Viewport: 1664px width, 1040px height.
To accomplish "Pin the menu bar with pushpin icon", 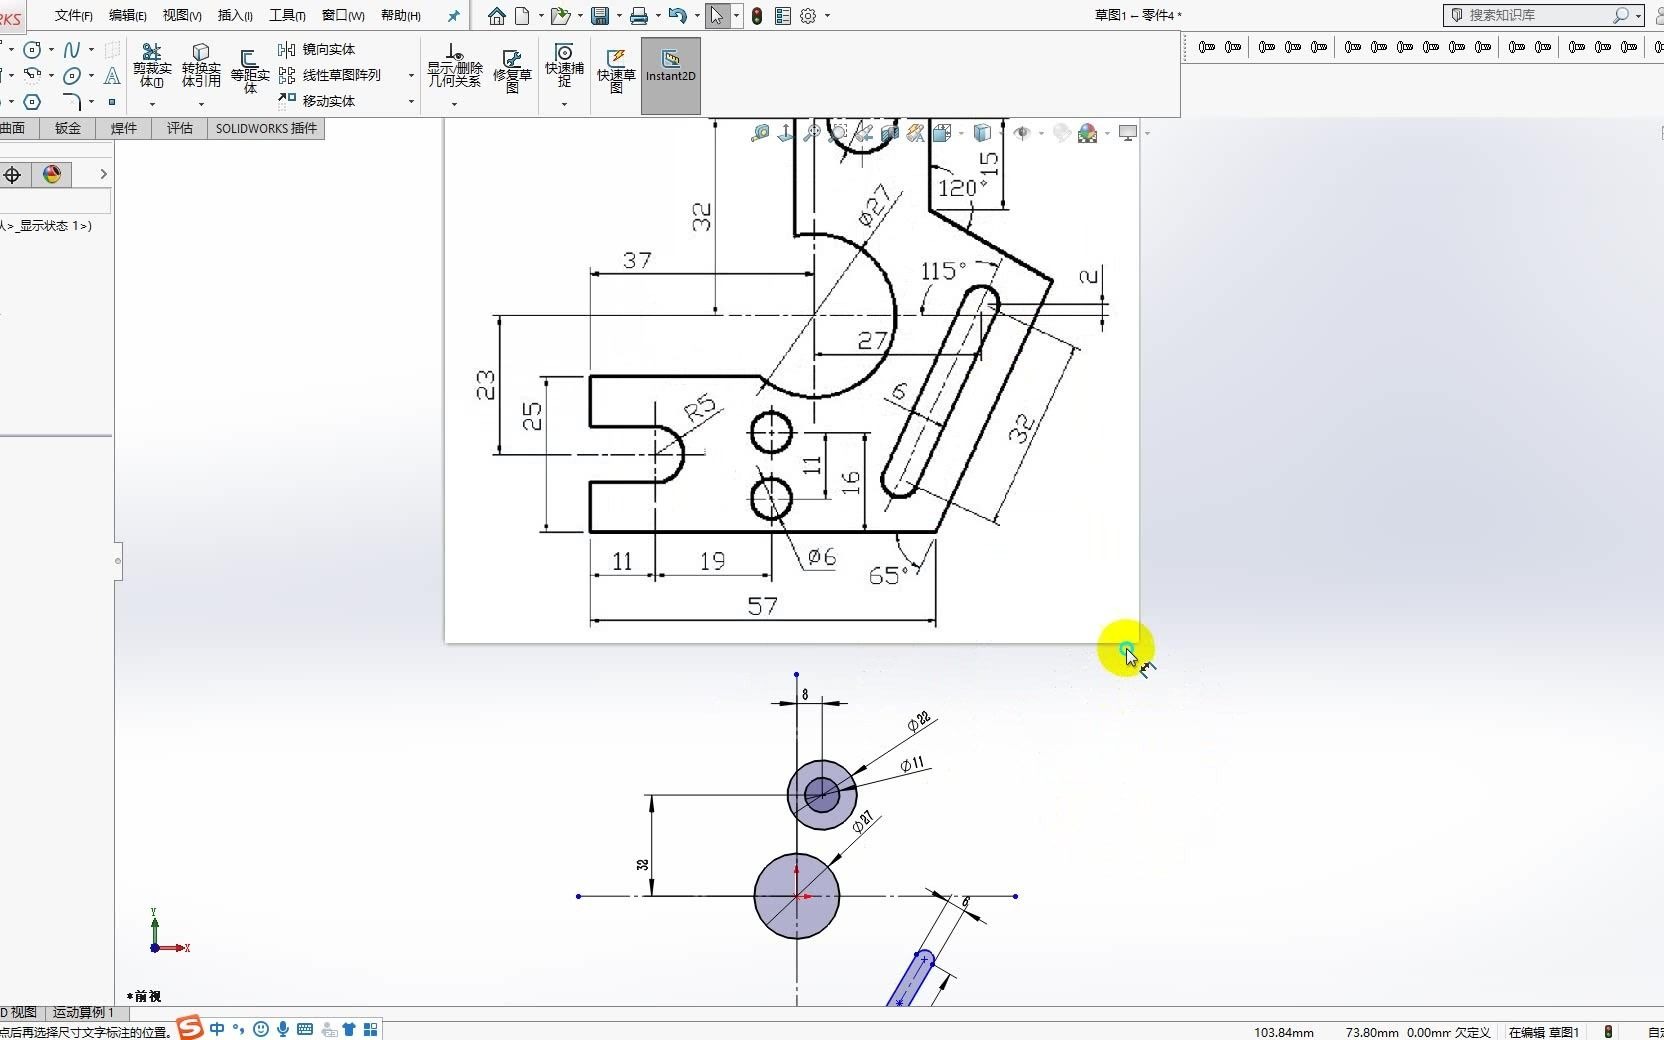I will pyautogui.click(x=453, y=16).
